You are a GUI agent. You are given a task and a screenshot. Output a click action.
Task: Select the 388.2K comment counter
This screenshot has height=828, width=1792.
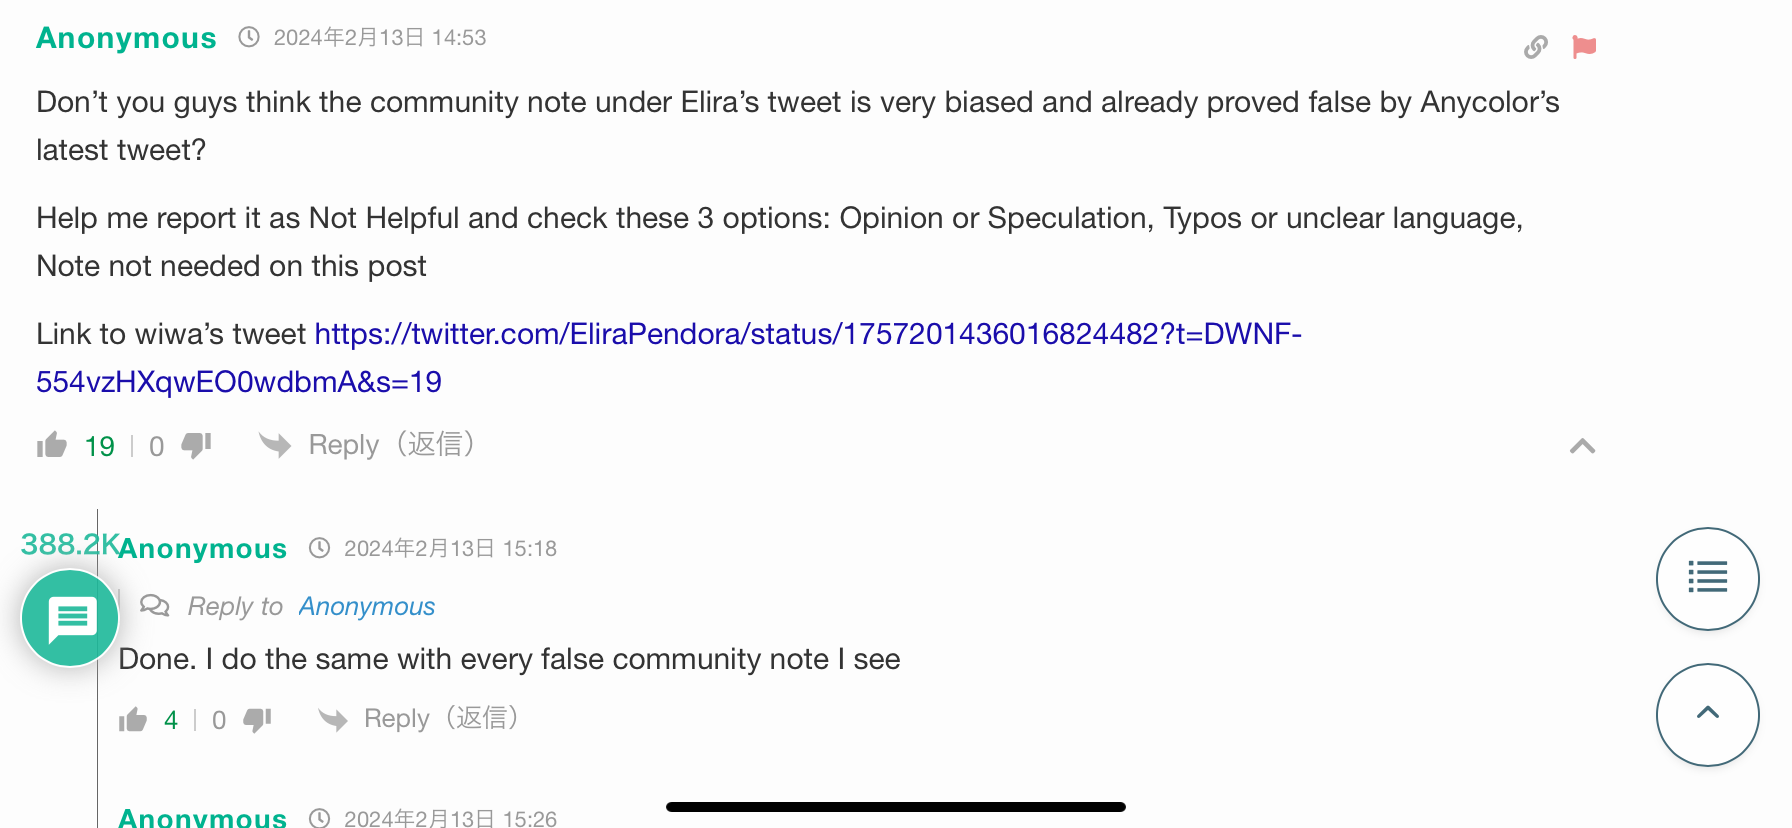tap(70, 544)
